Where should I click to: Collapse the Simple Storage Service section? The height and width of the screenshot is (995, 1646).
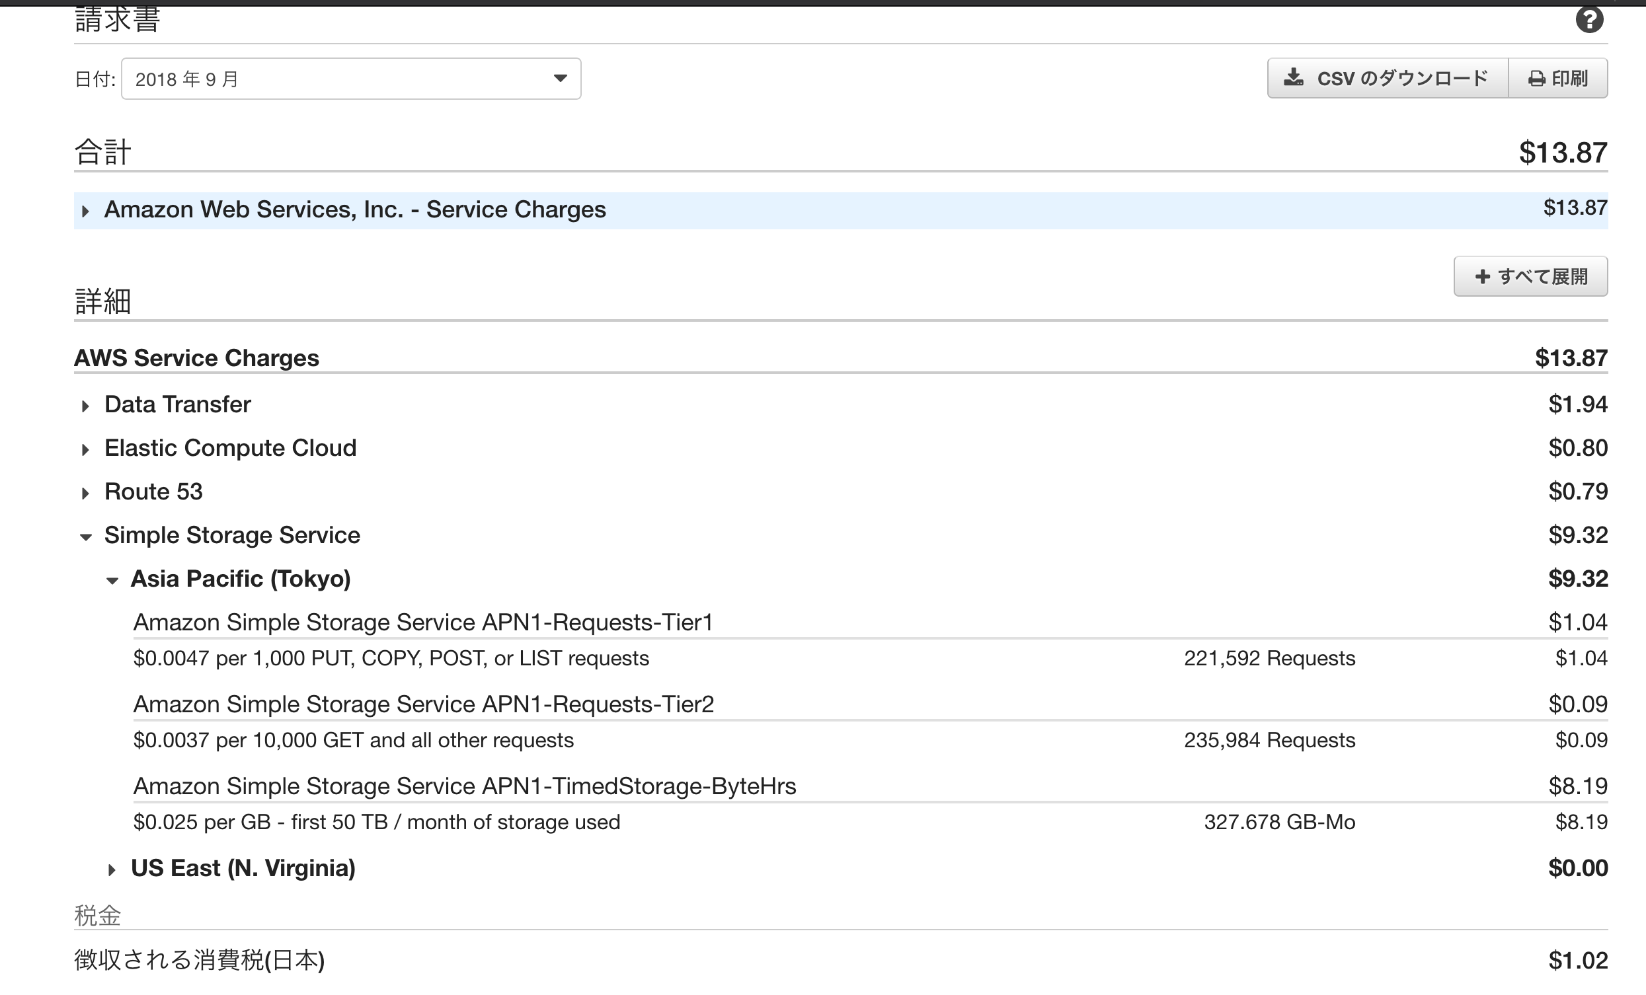[85, 537]
